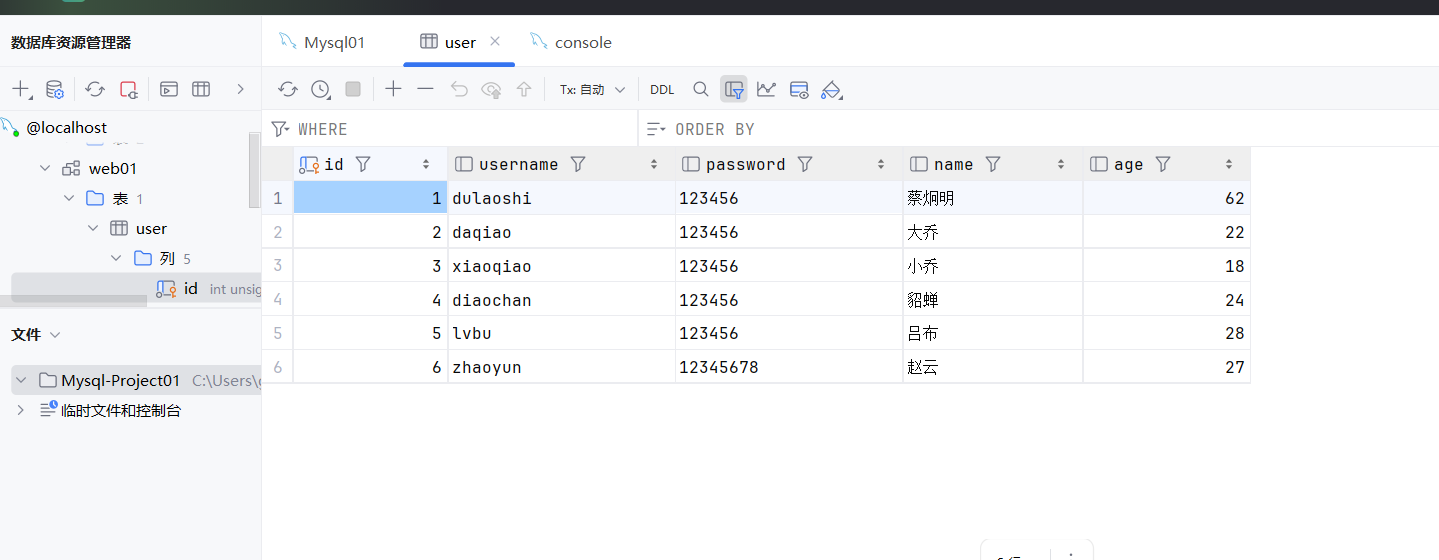Delete selected row with minus icon

pyautogui.click(x=425, y=89)
